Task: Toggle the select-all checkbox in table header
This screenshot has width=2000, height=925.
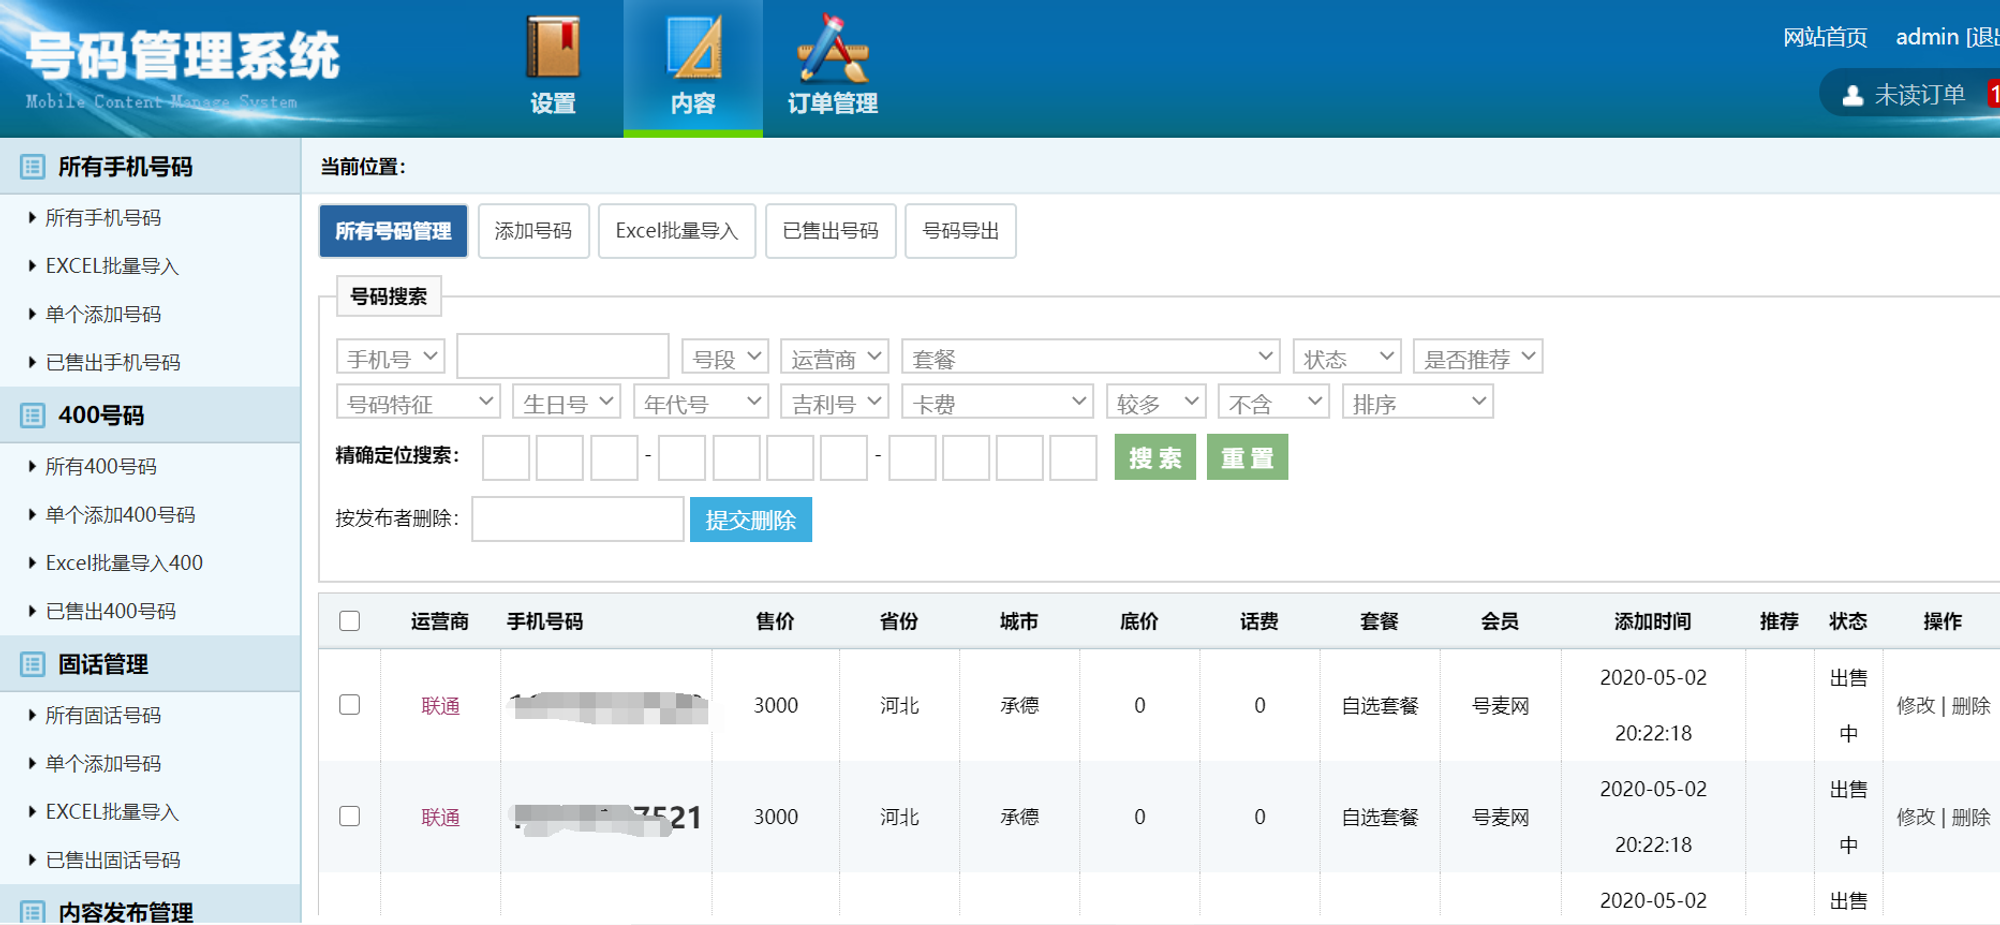Action: coord(350,621)
